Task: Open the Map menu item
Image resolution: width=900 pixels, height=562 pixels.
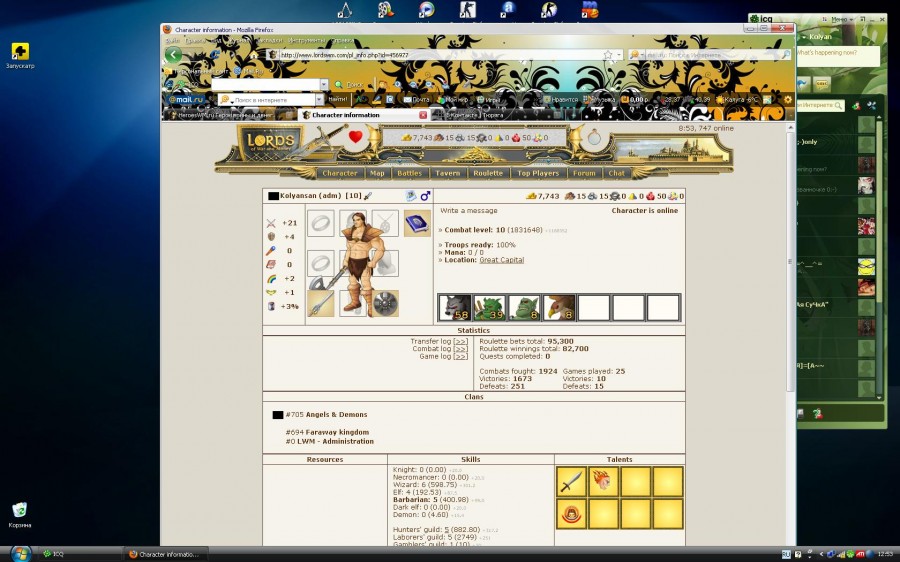Action: 377,173
